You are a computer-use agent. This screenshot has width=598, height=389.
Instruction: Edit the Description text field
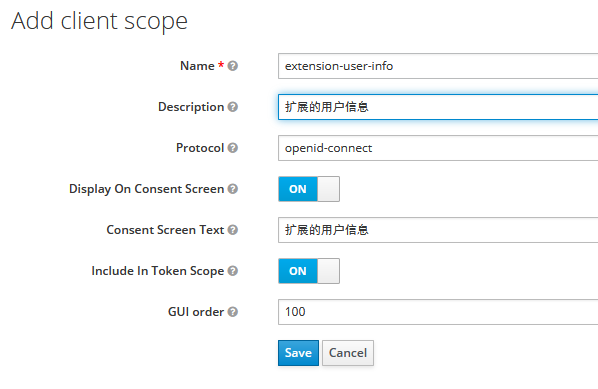coord(438,107)
